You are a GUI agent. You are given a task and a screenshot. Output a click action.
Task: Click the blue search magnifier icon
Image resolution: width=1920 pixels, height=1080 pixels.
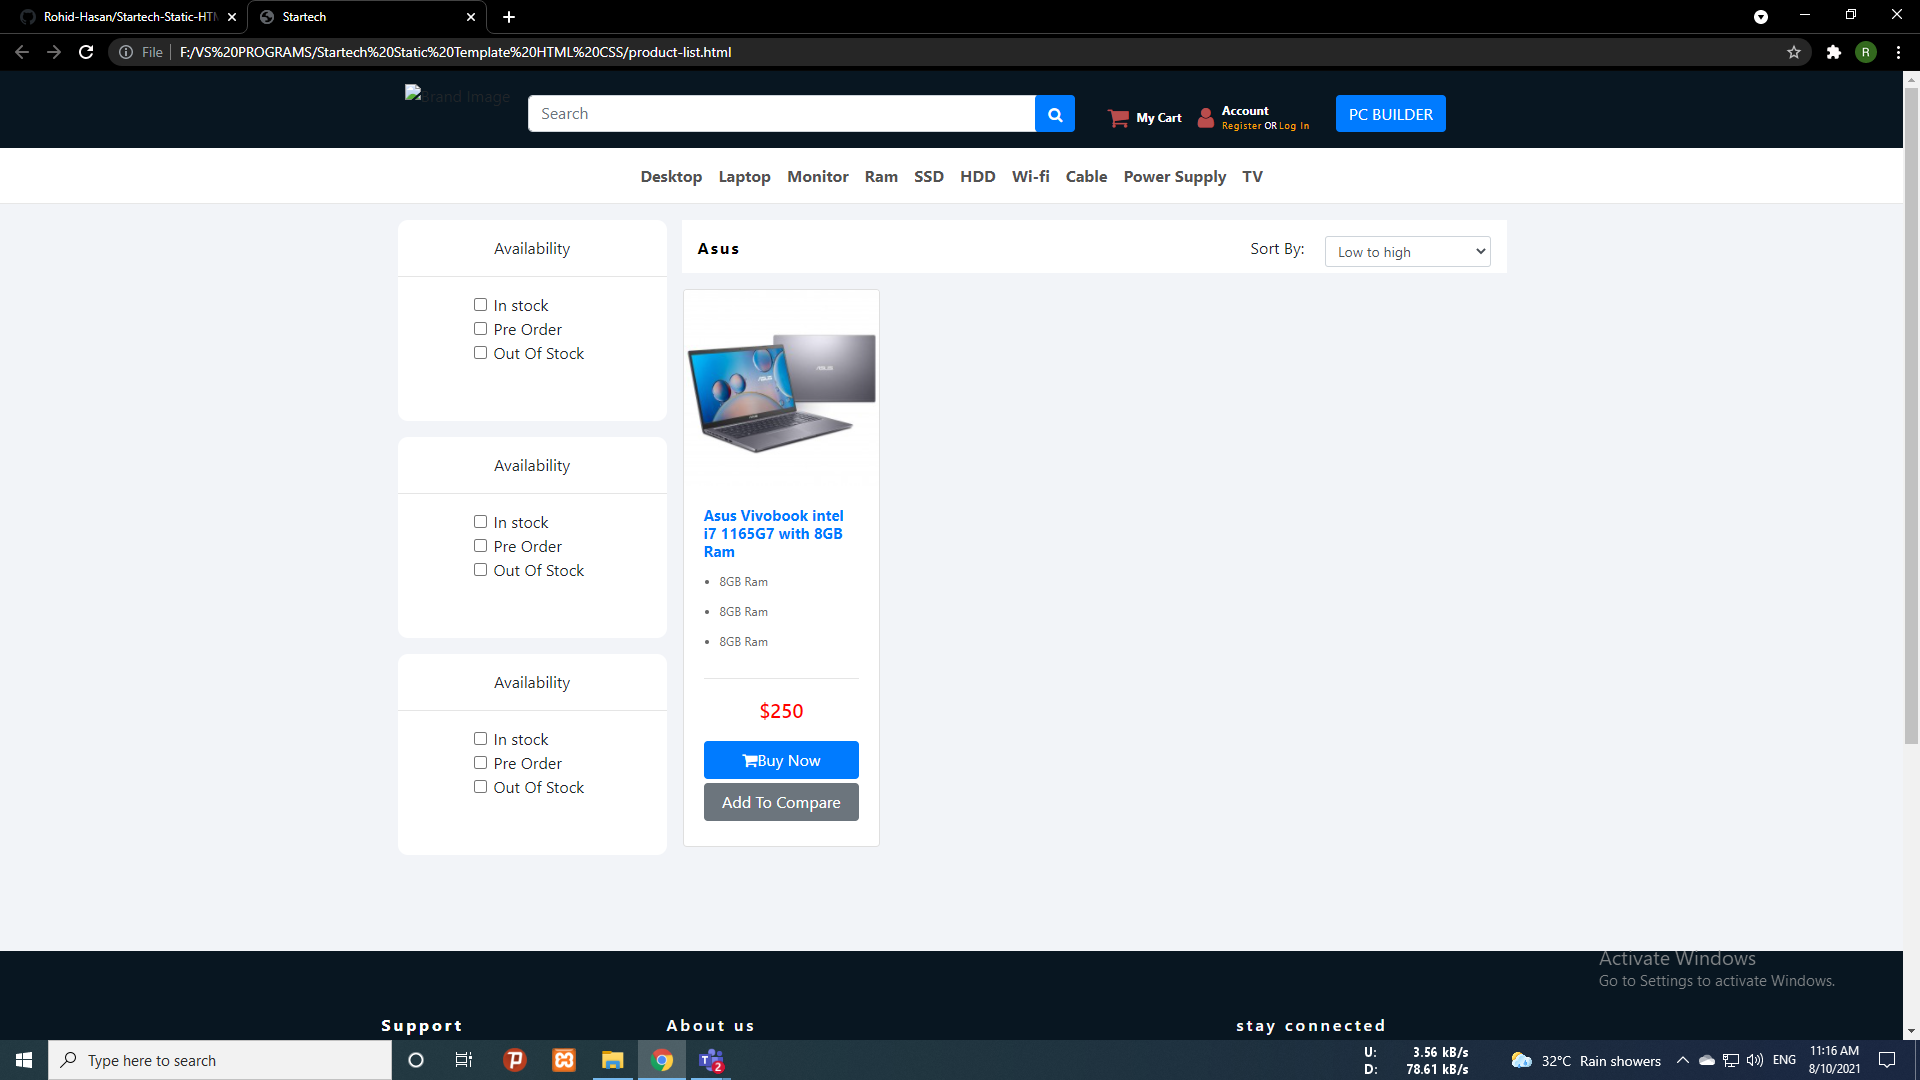(x=1054, y=113)
